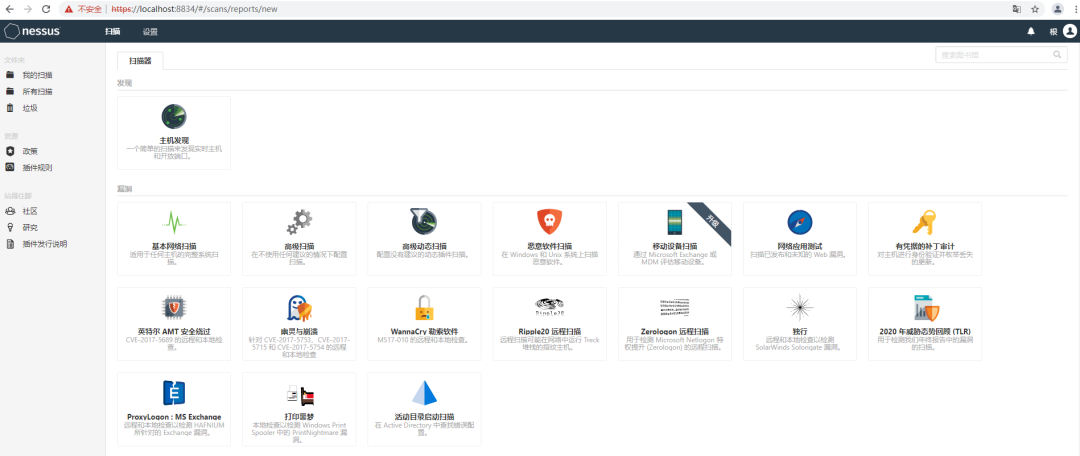Open 所有扫描 folder in sidebar
This screenshot has width=1080, height=456.
coord(37,92)
